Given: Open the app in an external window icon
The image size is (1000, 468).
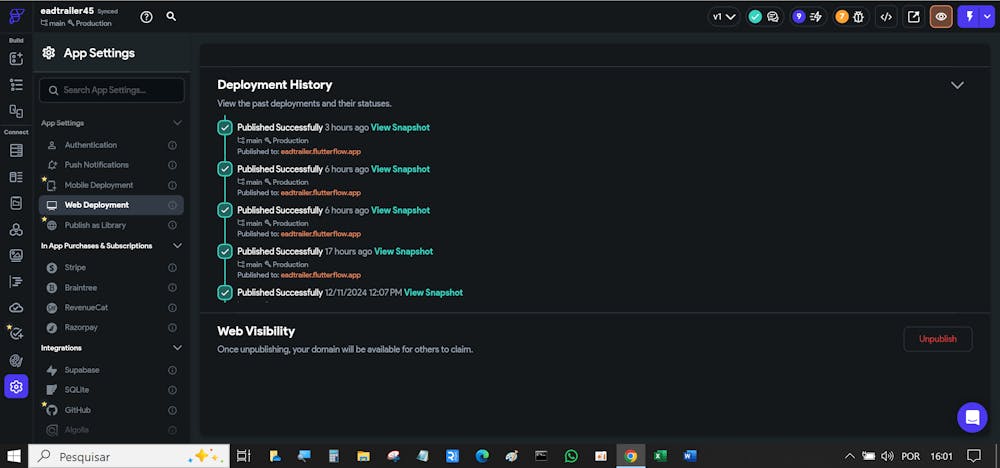Looking at the screenshot, I should [914, 17].
